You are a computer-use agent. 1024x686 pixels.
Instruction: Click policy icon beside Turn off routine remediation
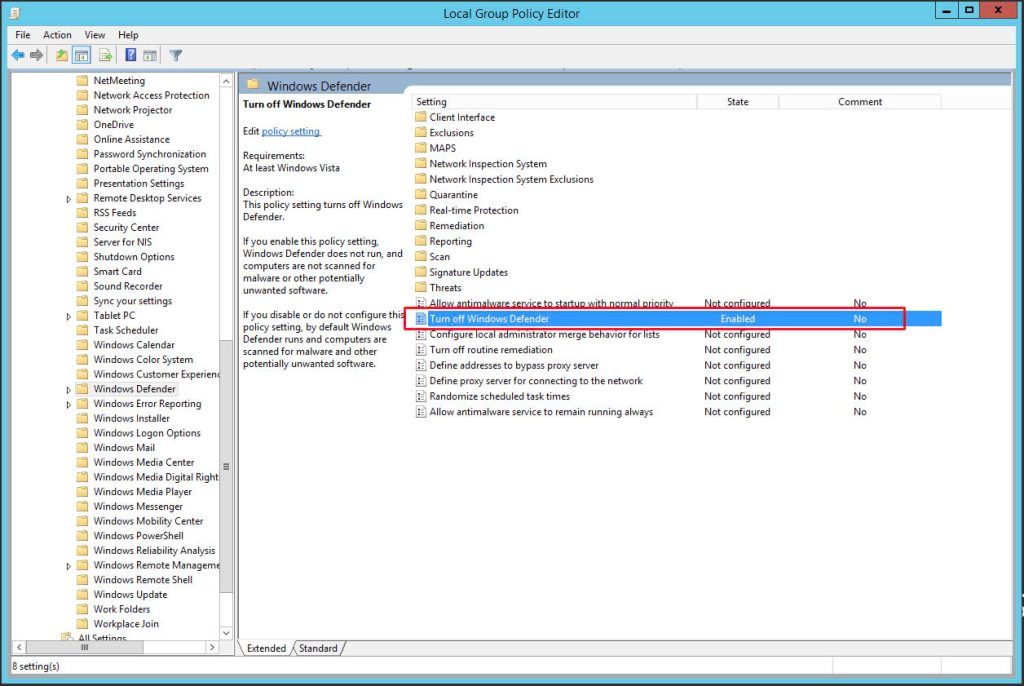coord(421,350)
